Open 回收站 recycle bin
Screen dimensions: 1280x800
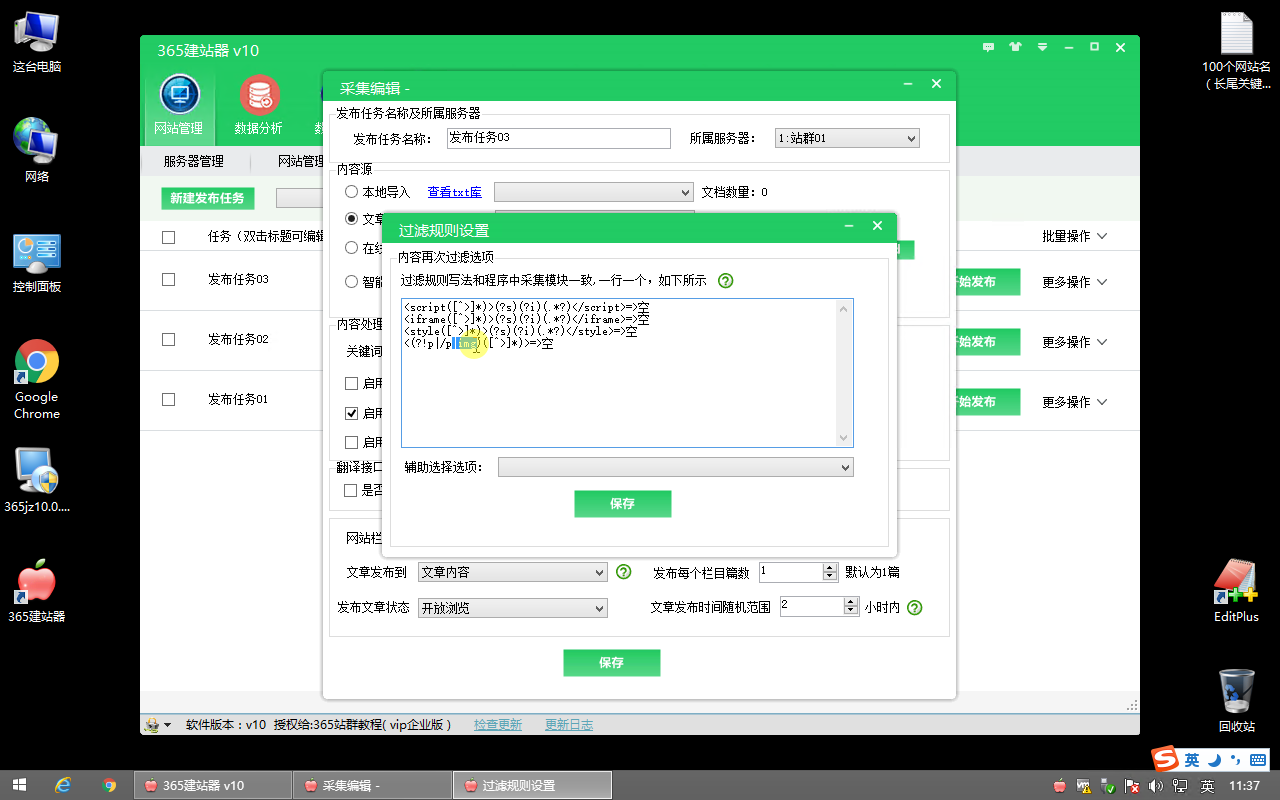(x=1237, y=700)
